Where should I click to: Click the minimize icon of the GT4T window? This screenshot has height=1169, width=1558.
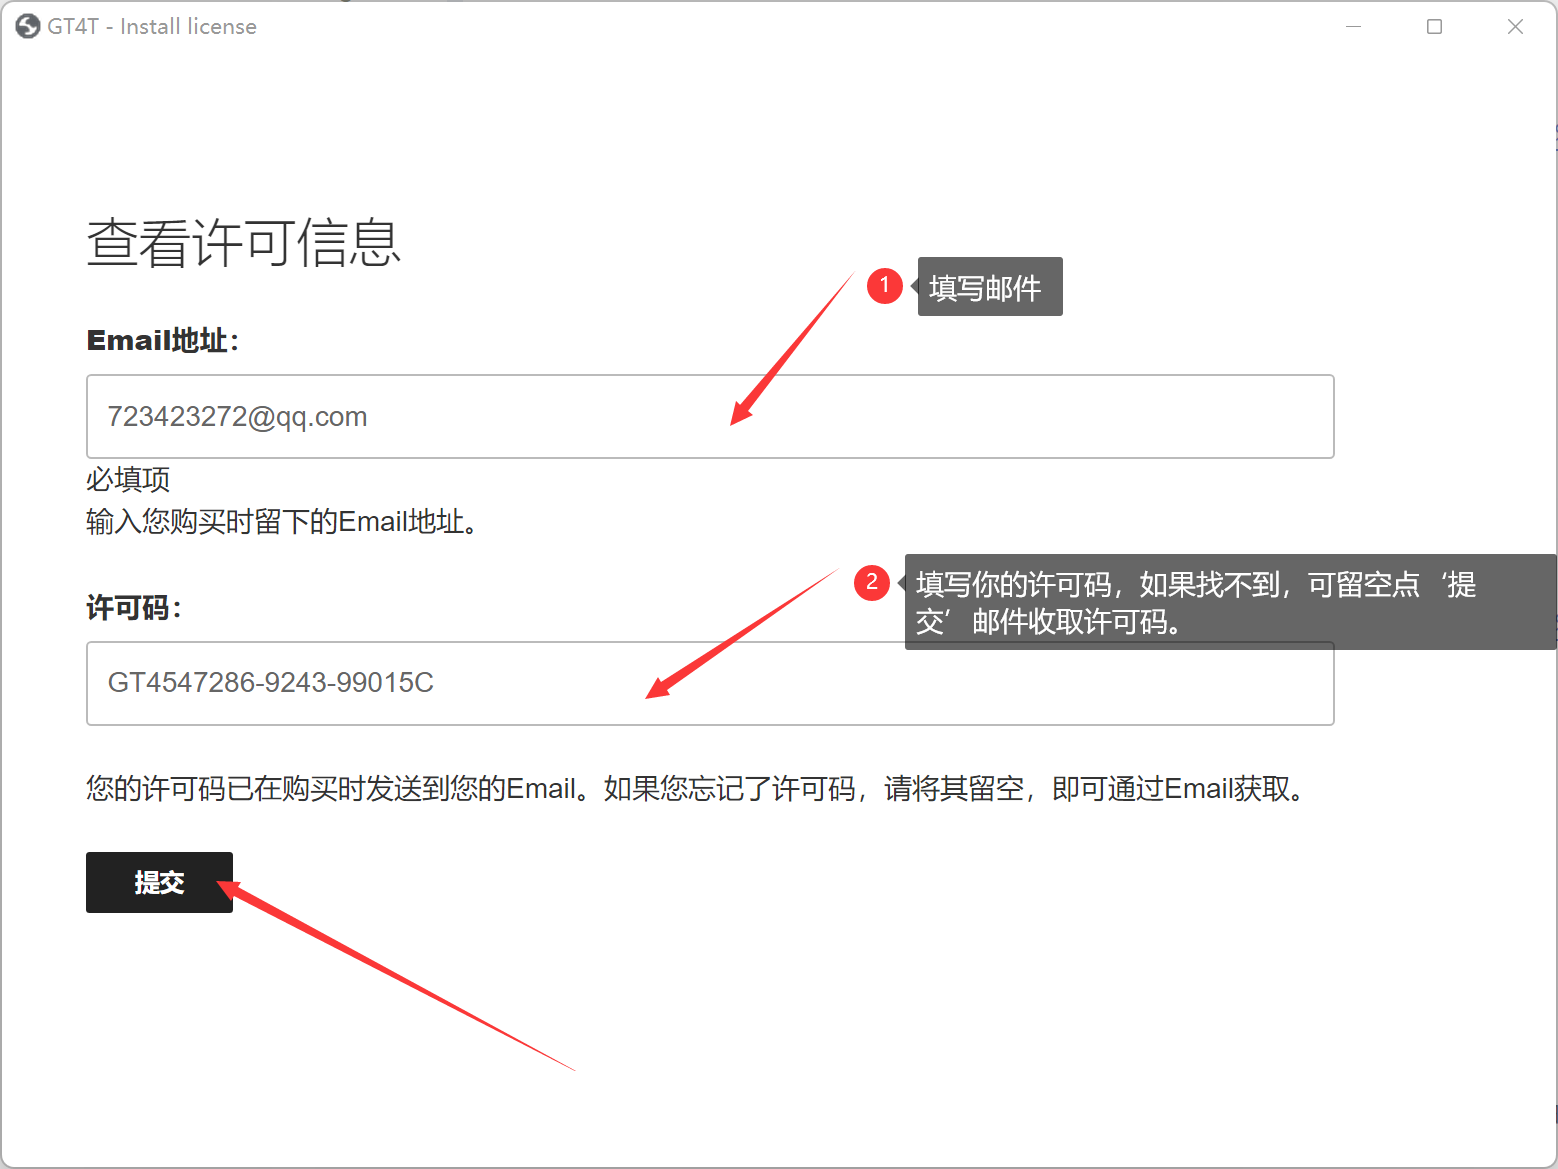(1353, 26)
